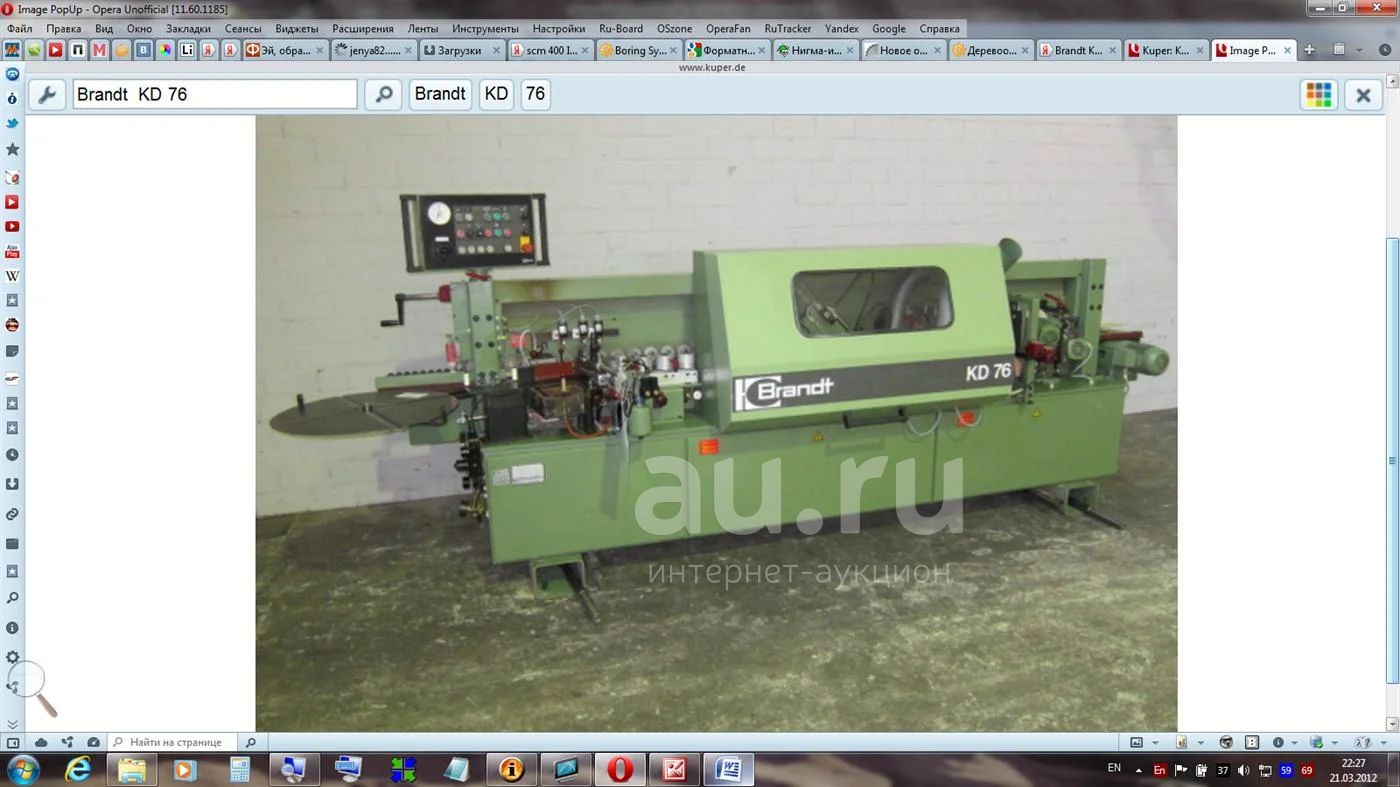Open the notes panel in the sidebar

[x=12, y=352]
